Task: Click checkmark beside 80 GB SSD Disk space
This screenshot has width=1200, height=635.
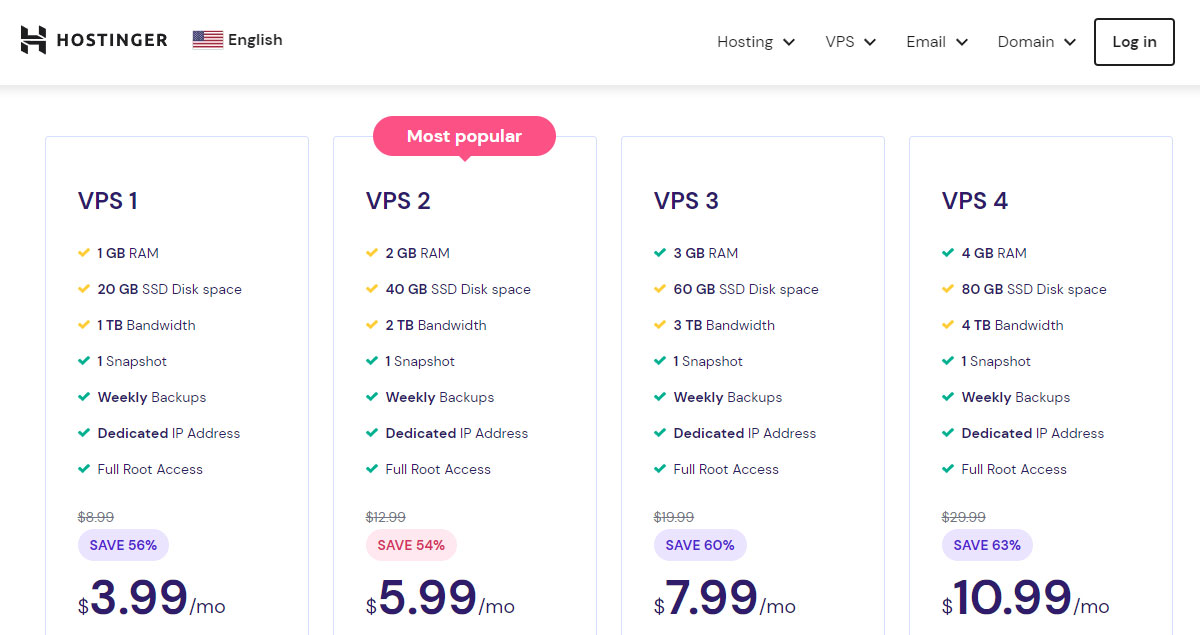Action: point(948,289)
